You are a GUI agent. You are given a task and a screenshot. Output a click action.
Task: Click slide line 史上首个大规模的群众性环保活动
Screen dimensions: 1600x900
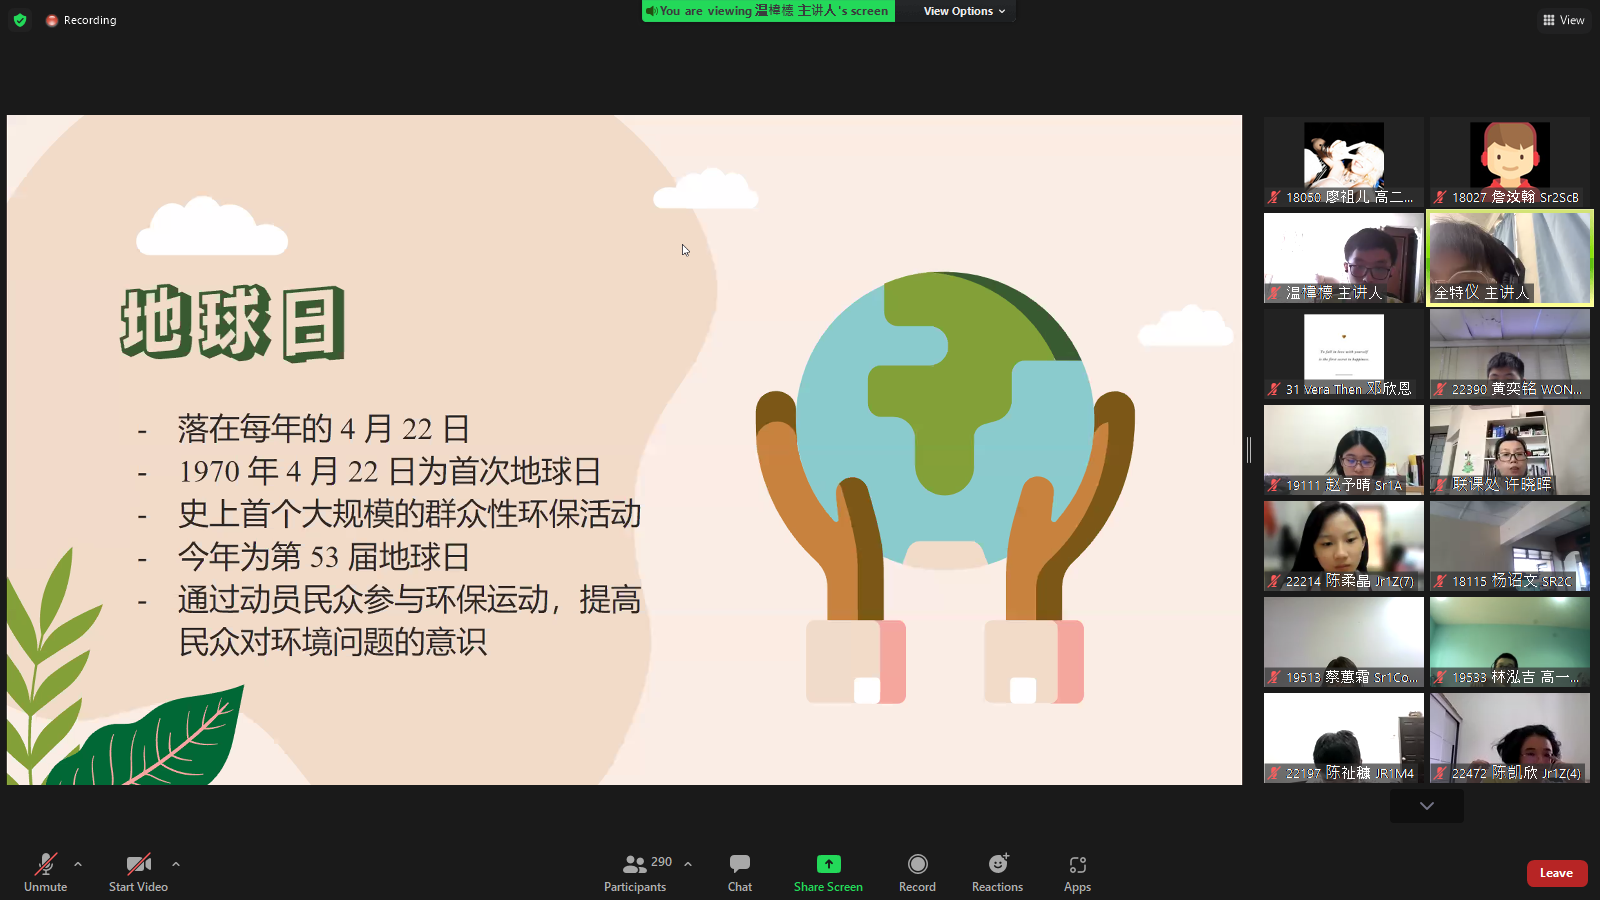[x=410, y=514]
